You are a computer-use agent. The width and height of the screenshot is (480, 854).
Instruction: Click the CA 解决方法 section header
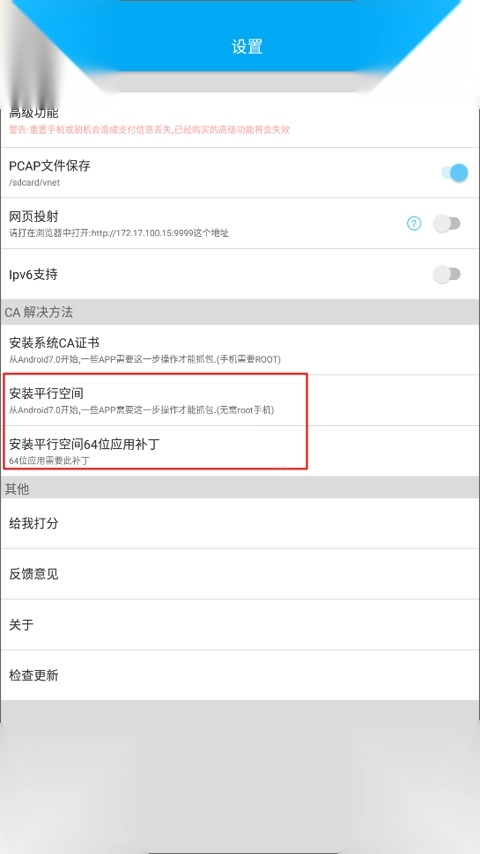[240, 312]
